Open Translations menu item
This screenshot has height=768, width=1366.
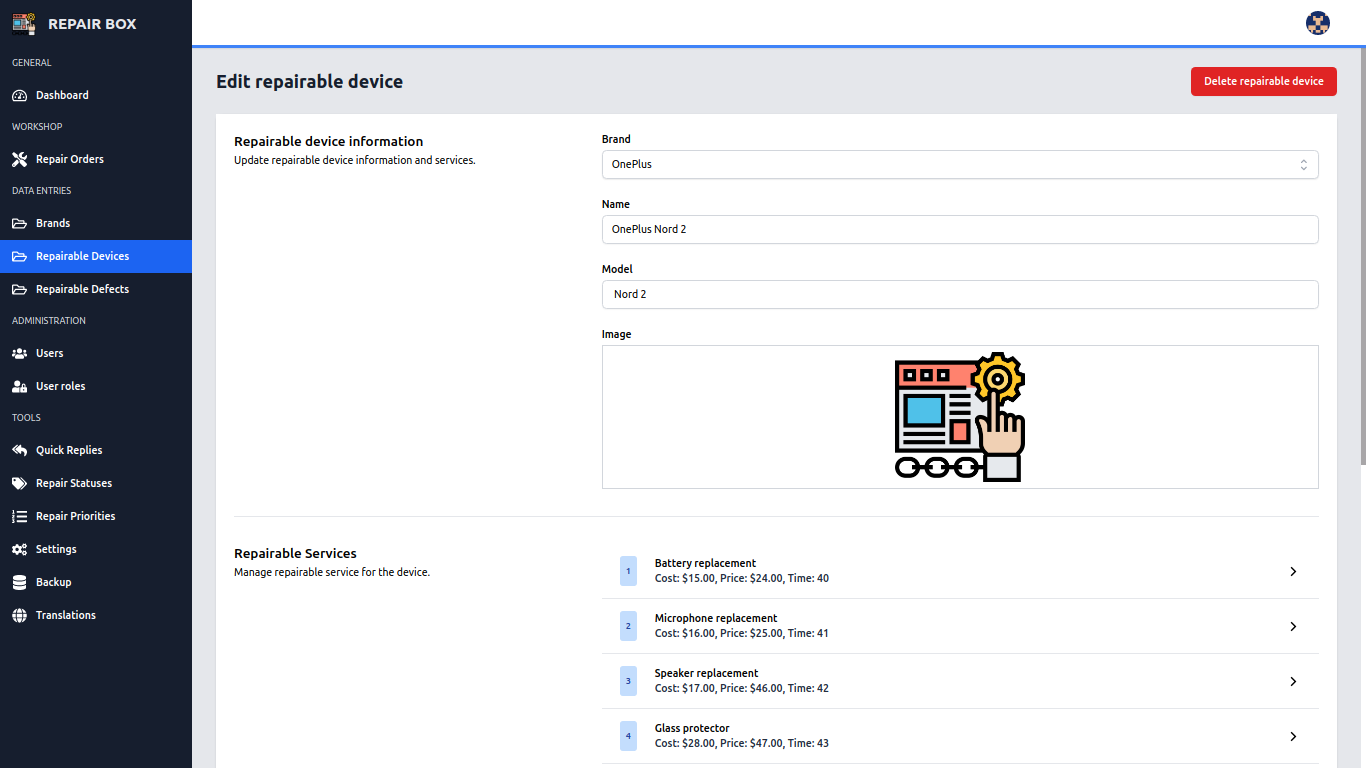[x=96, y=616]
